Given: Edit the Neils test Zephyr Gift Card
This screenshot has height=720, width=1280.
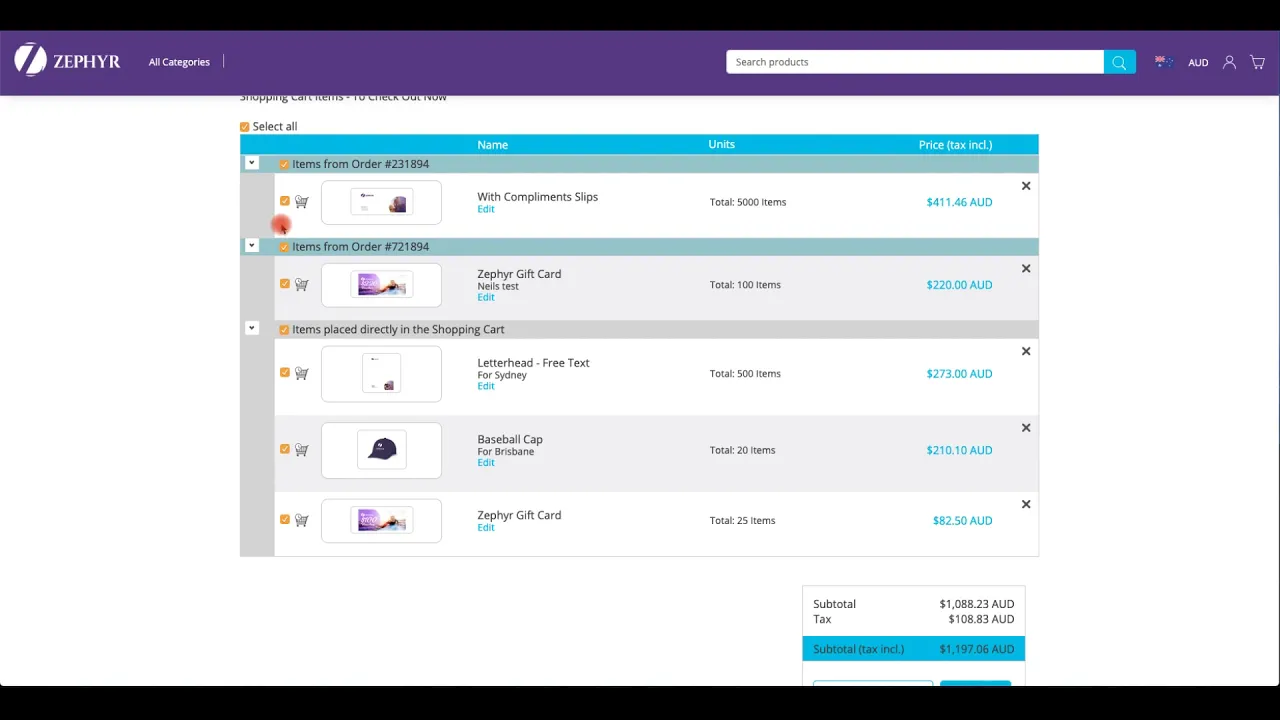Looking at the screenshot, I should point(486,297).
